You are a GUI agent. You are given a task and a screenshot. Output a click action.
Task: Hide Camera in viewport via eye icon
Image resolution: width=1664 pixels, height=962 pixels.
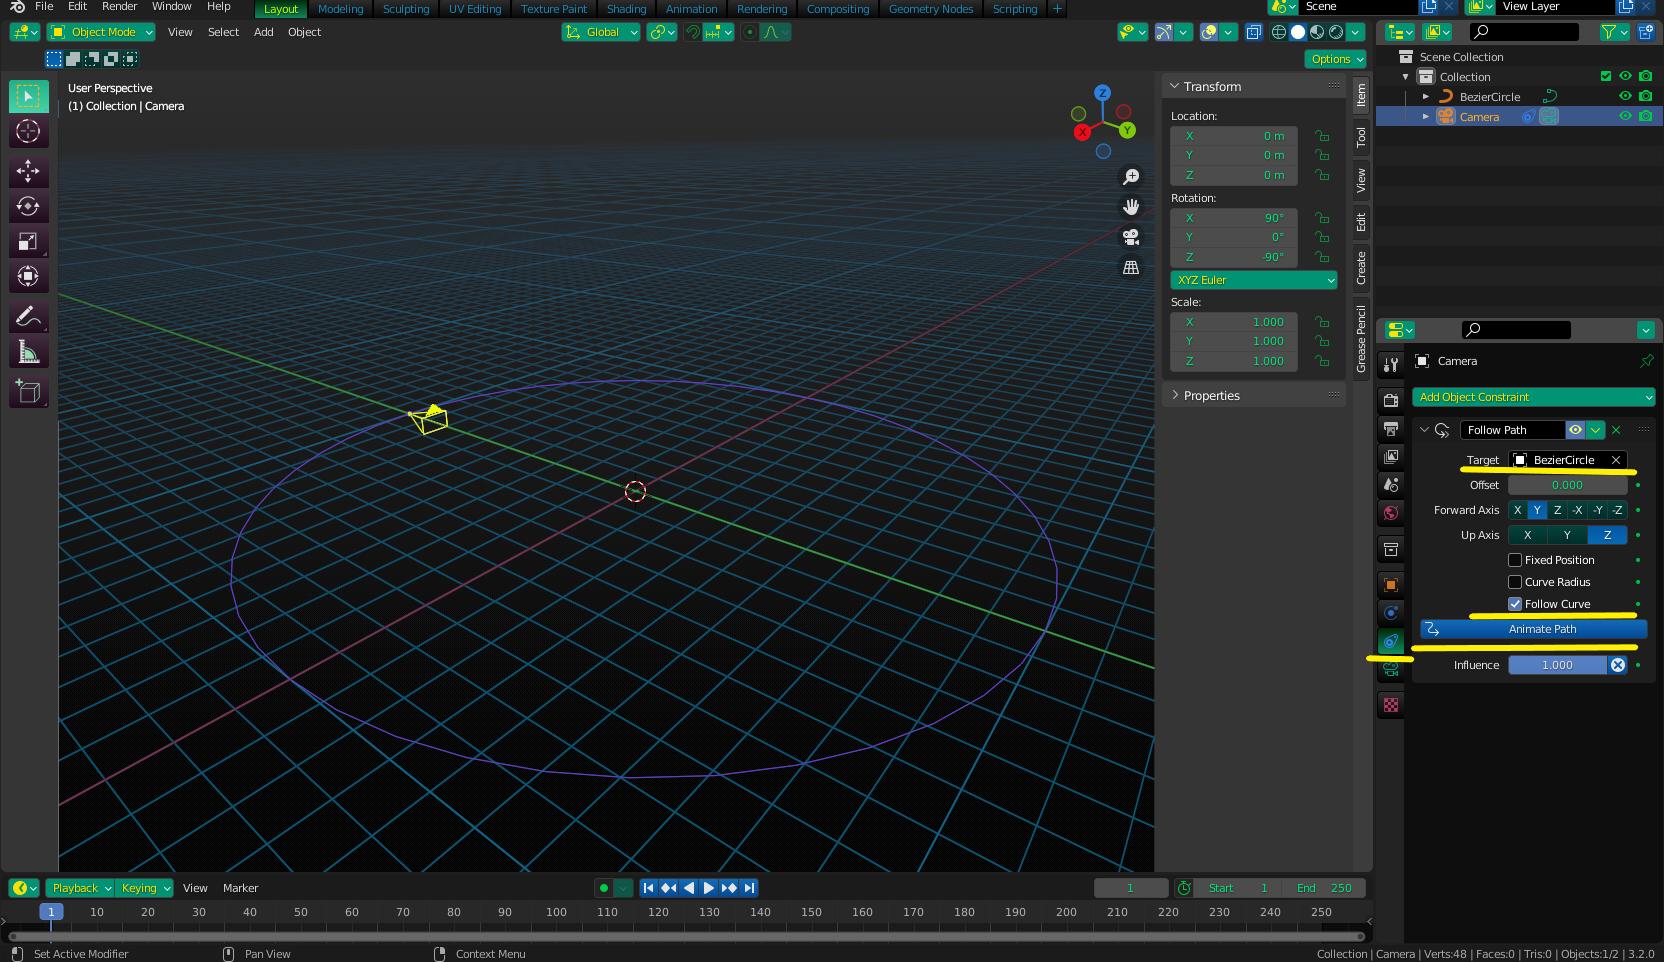pos(1625,116)
